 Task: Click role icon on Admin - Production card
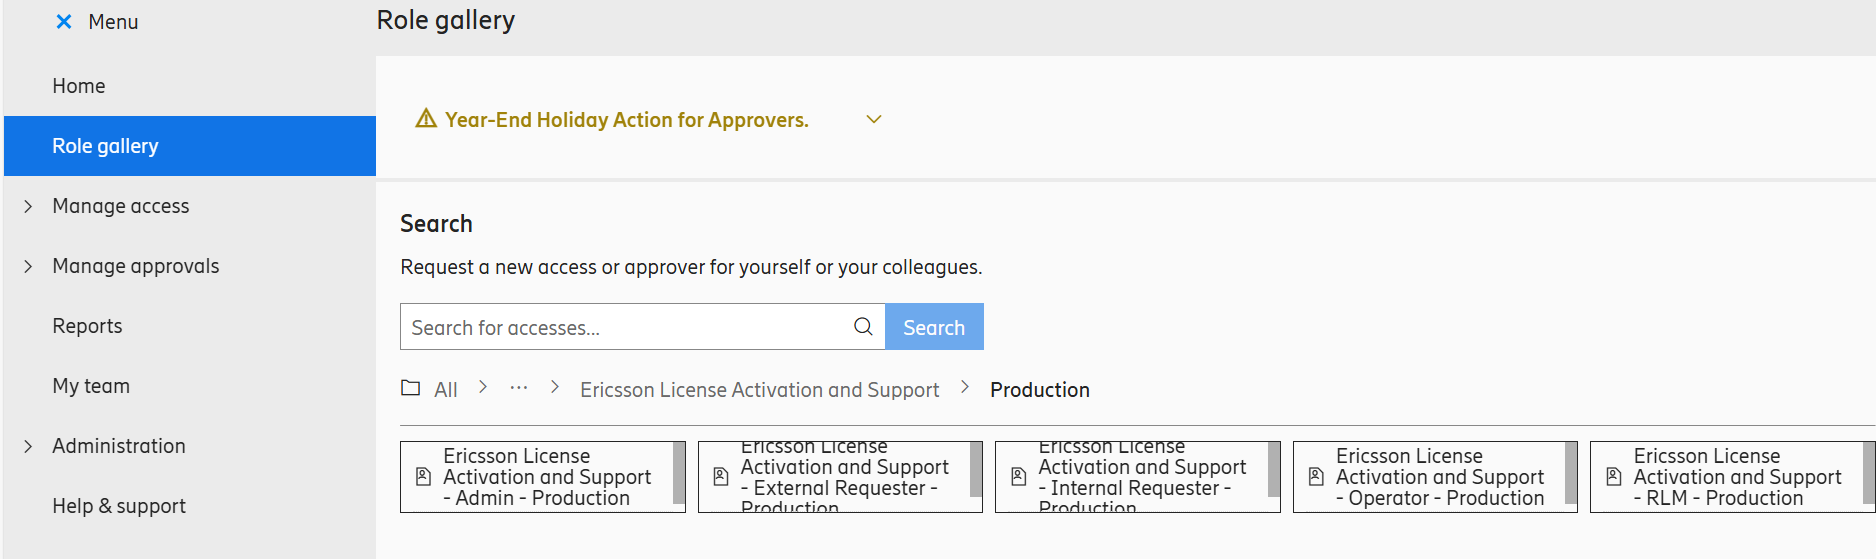click(x=423, y=477)
